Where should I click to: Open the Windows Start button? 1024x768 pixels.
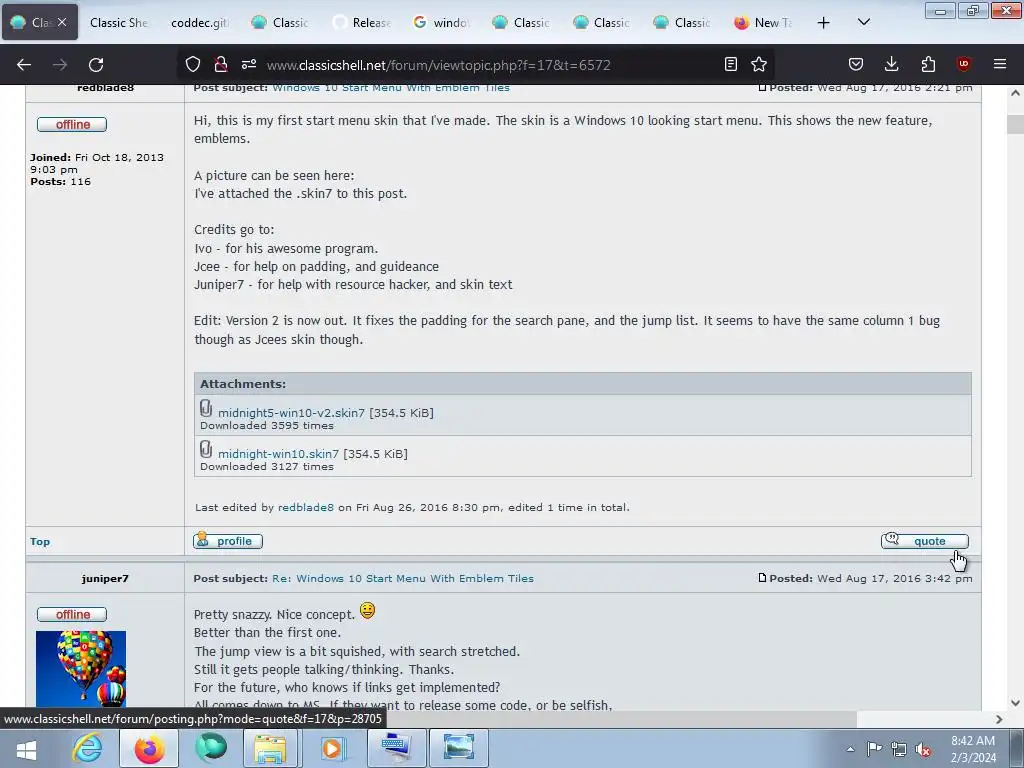click(26, 749)
